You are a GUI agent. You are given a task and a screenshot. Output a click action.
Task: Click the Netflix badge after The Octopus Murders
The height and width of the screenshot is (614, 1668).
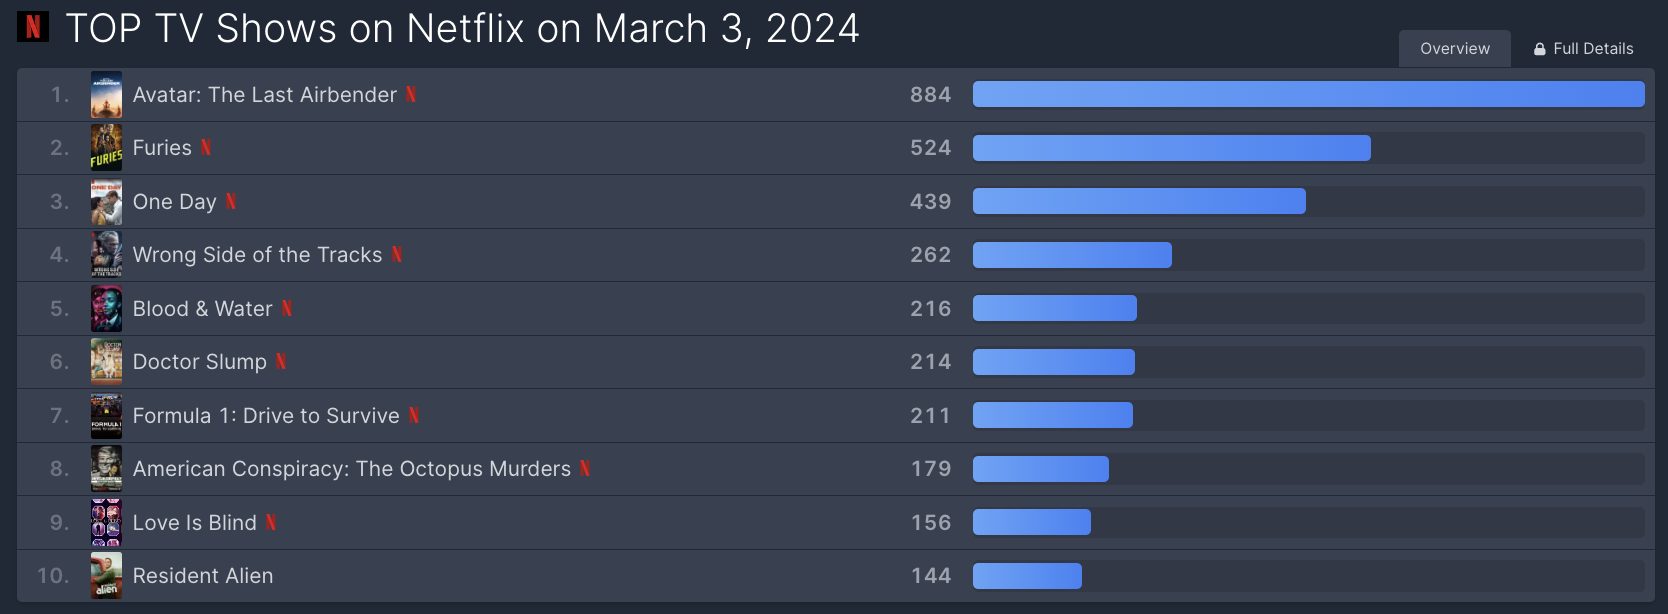[585, 468]
